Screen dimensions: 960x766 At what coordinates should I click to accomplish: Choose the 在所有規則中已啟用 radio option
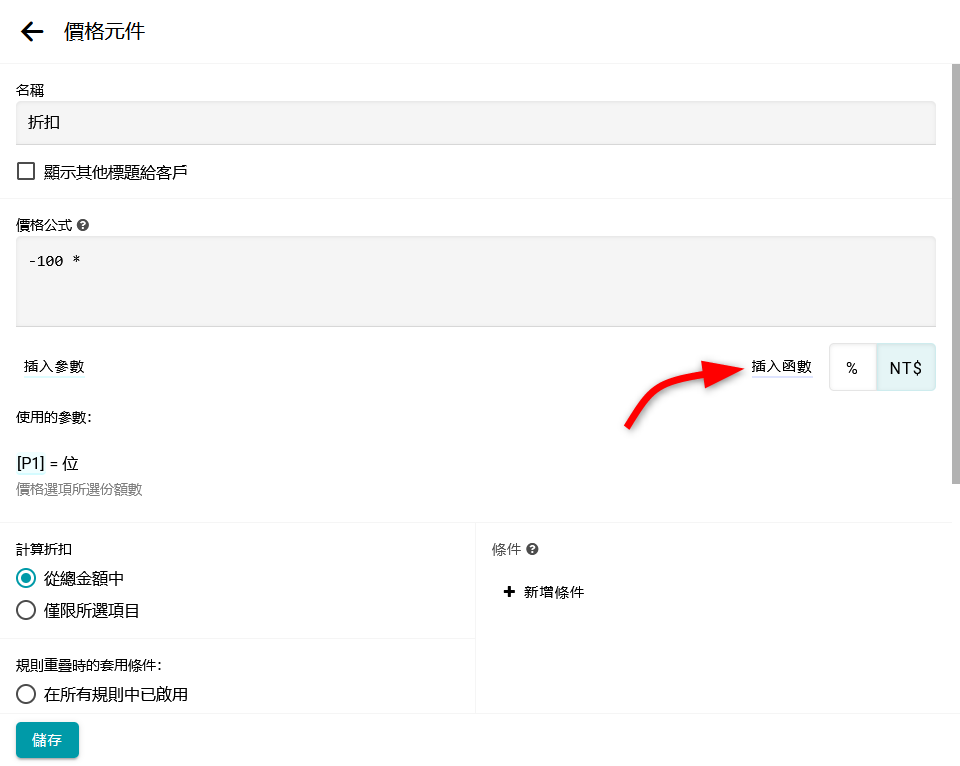[x=26, y=694]
